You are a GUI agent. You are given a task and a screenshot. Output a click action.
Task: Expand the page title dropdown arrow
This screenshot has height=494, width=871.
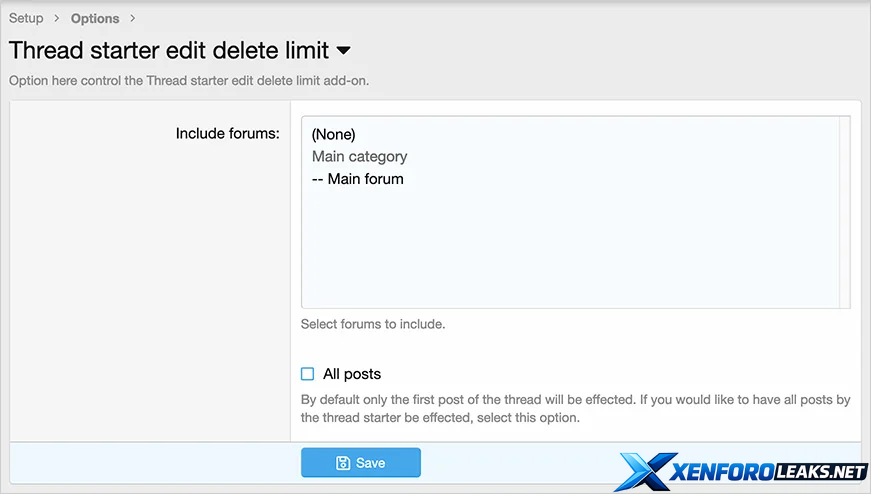[x=343, y=50]
